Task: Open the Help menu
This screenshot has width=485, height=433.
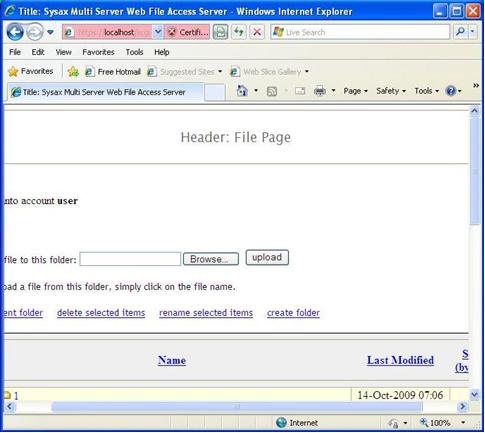Action: pos(162,52)
